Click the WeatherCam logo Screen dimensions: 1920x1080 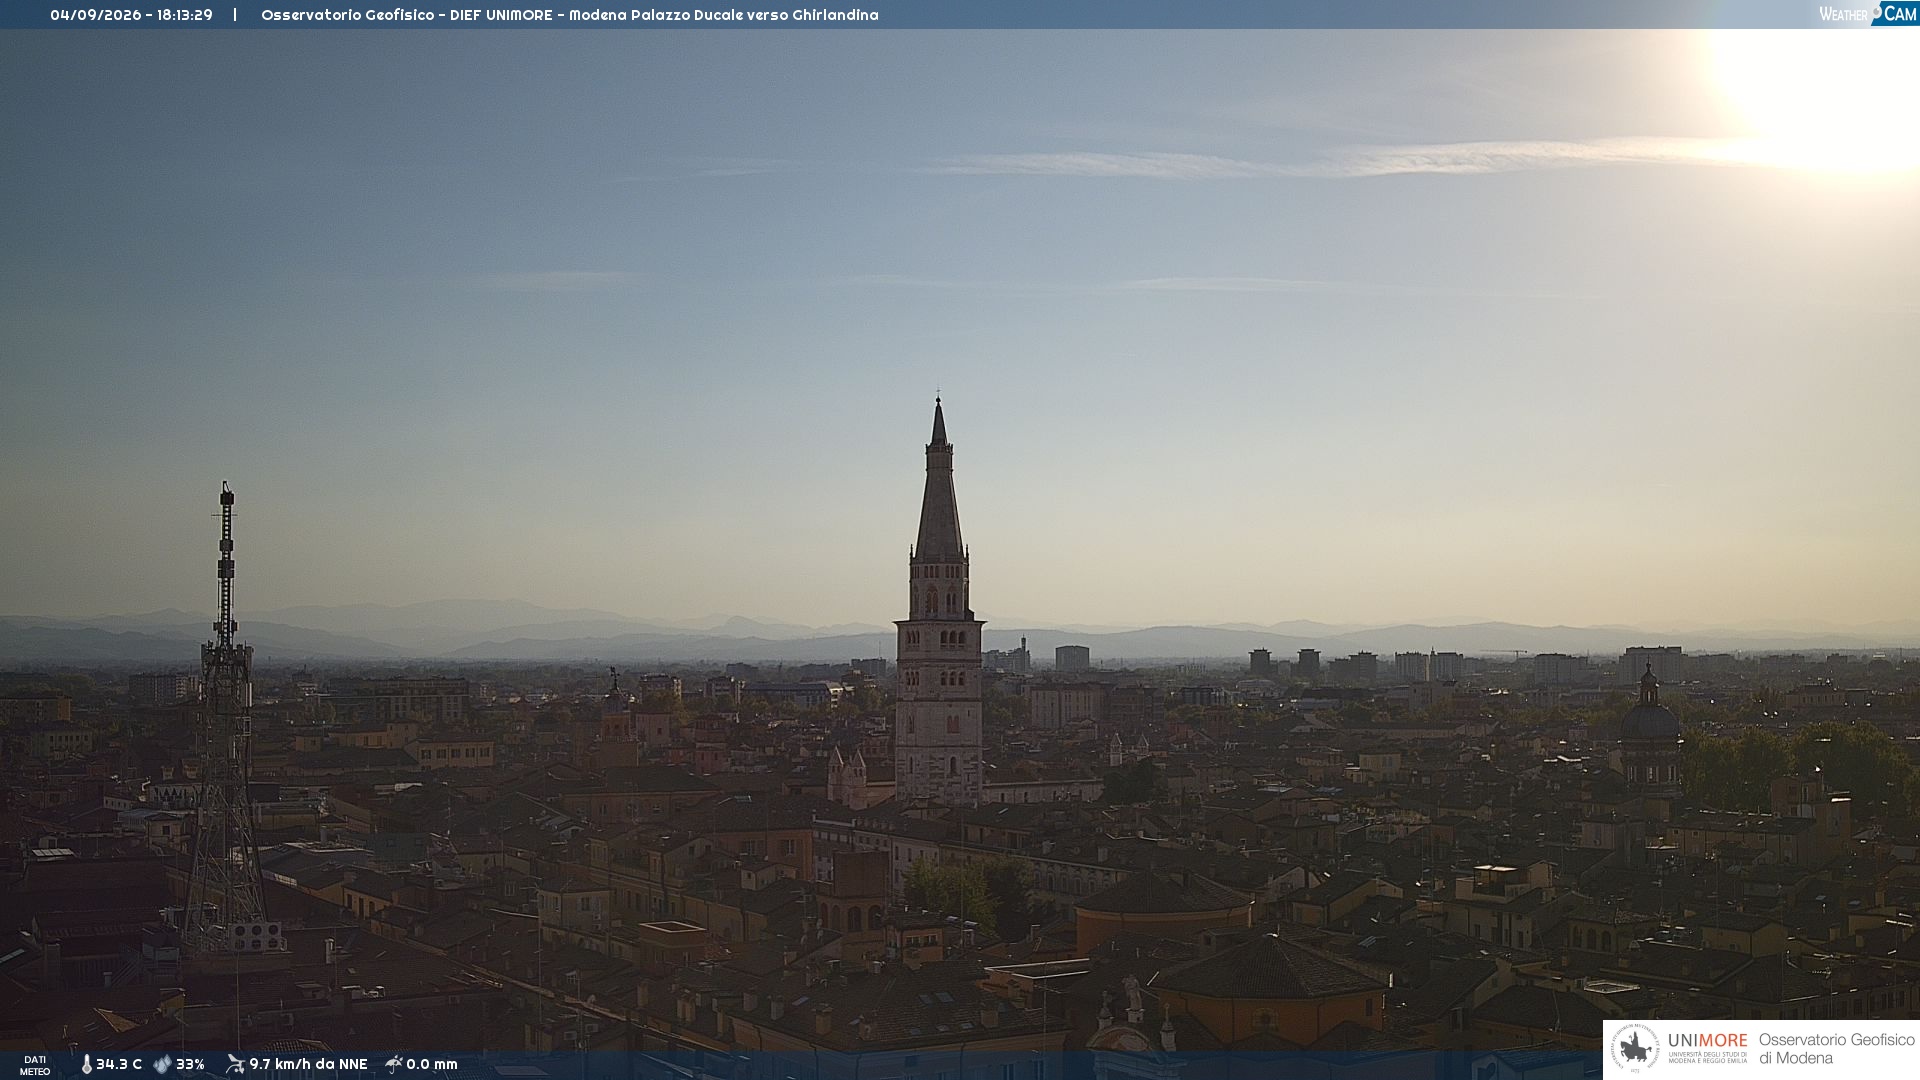1868,14
